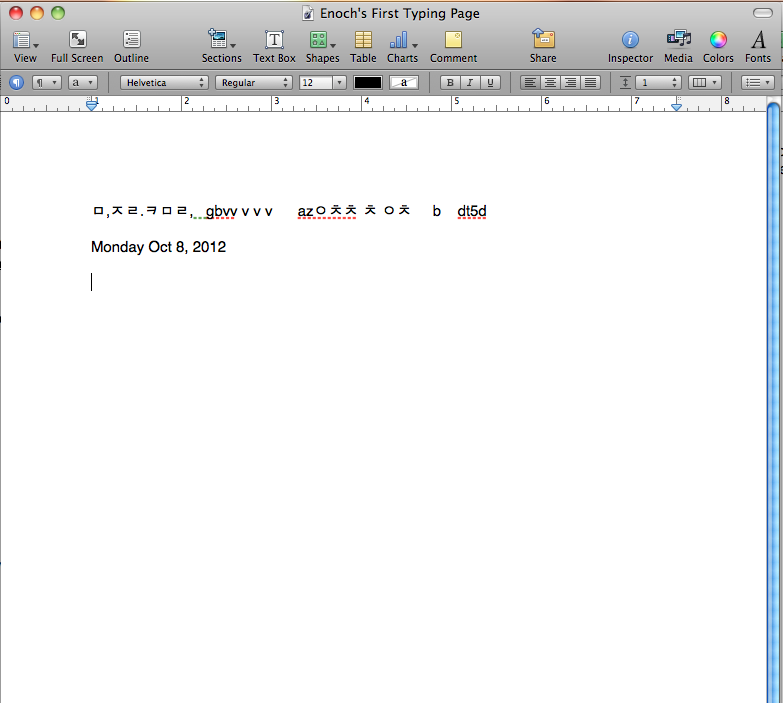Insert a Table
783x703 pixels.
point(363,46)
